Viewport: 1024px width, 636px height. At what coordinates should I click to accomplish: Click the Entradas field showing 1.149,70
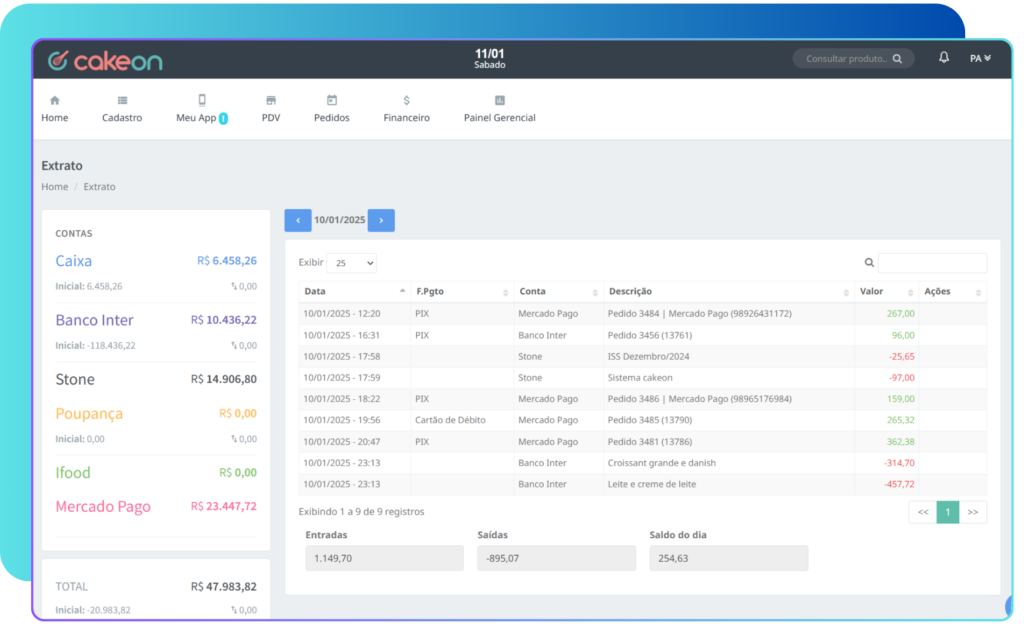(x=385, y=558)
